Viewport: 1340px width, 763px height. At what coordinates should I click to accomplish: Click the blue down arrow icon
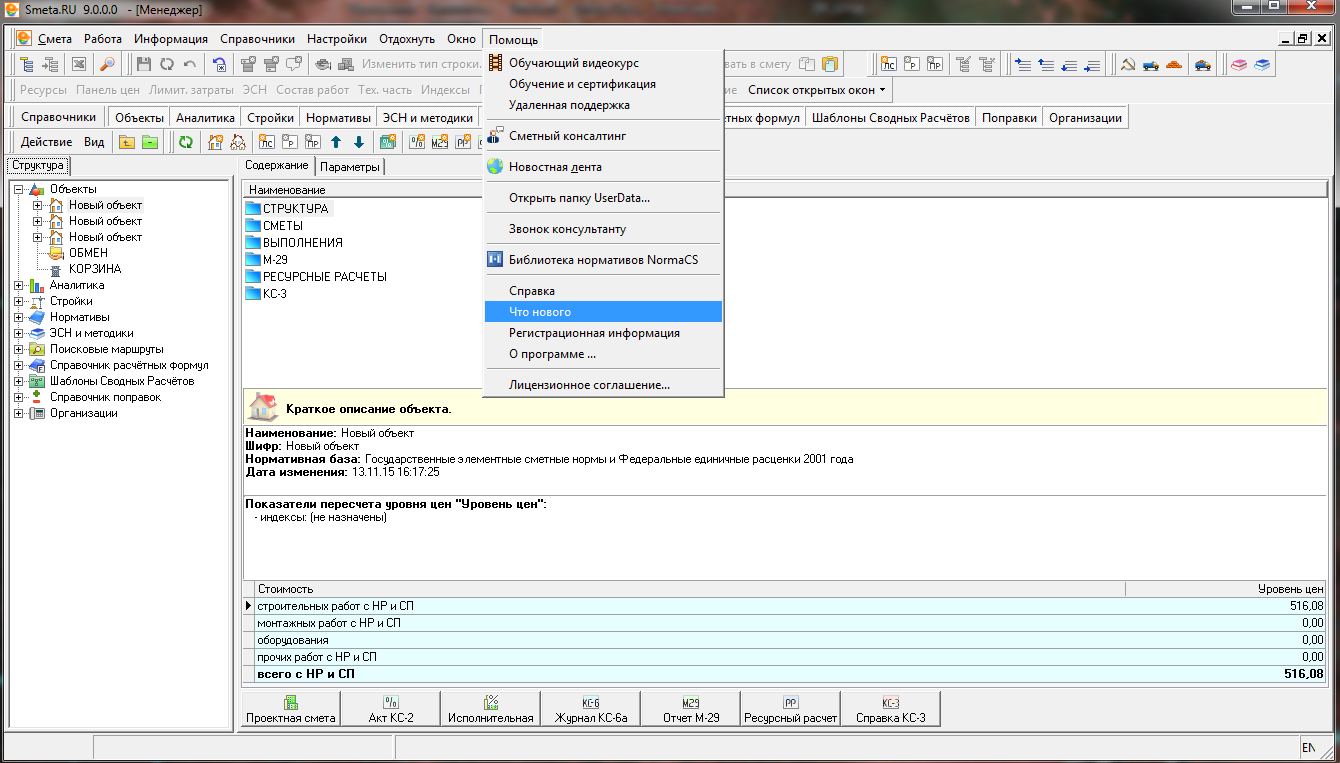(x=359, y=142)
